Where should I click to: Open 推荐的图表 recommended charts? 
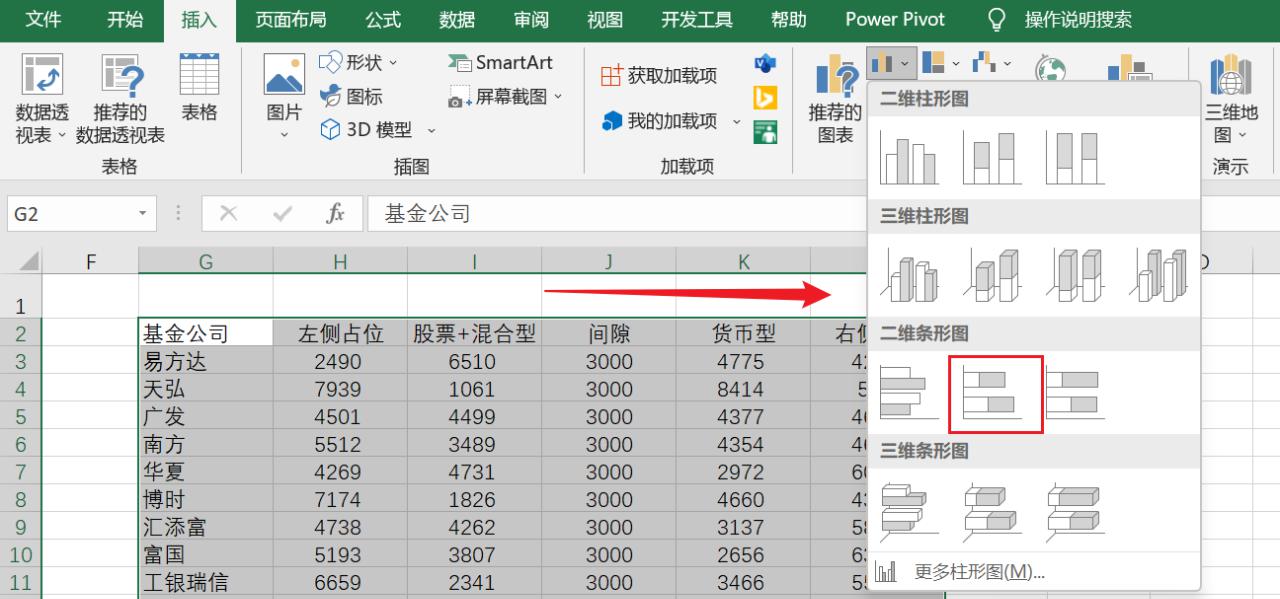pos(835,99)
